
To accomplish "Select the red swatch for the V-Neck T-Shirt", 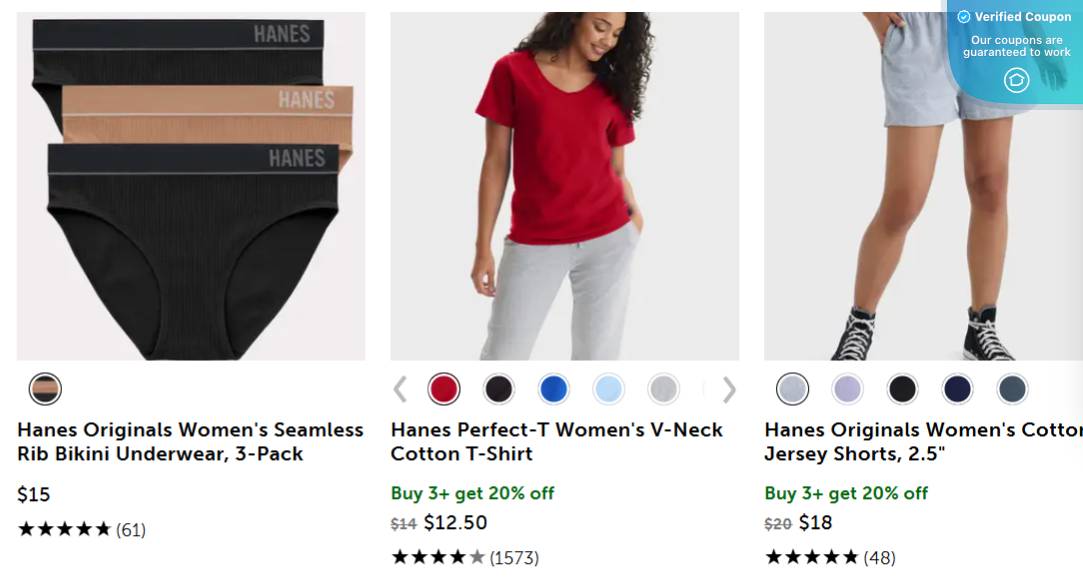I will (444, 389).
